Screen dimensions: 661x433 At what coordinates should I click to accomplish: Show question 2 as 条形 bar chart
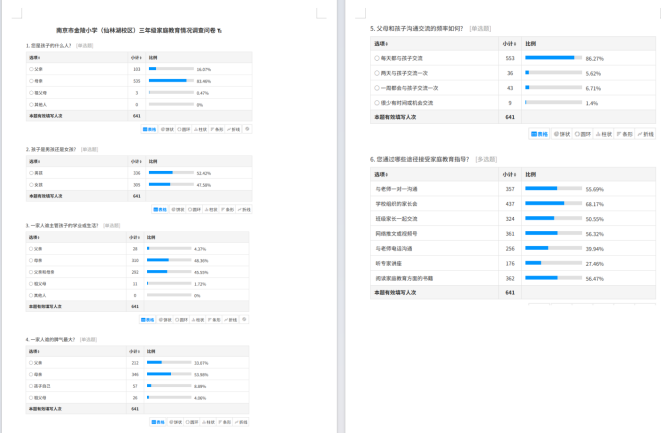pyautogui.click(x=227, y=209)
